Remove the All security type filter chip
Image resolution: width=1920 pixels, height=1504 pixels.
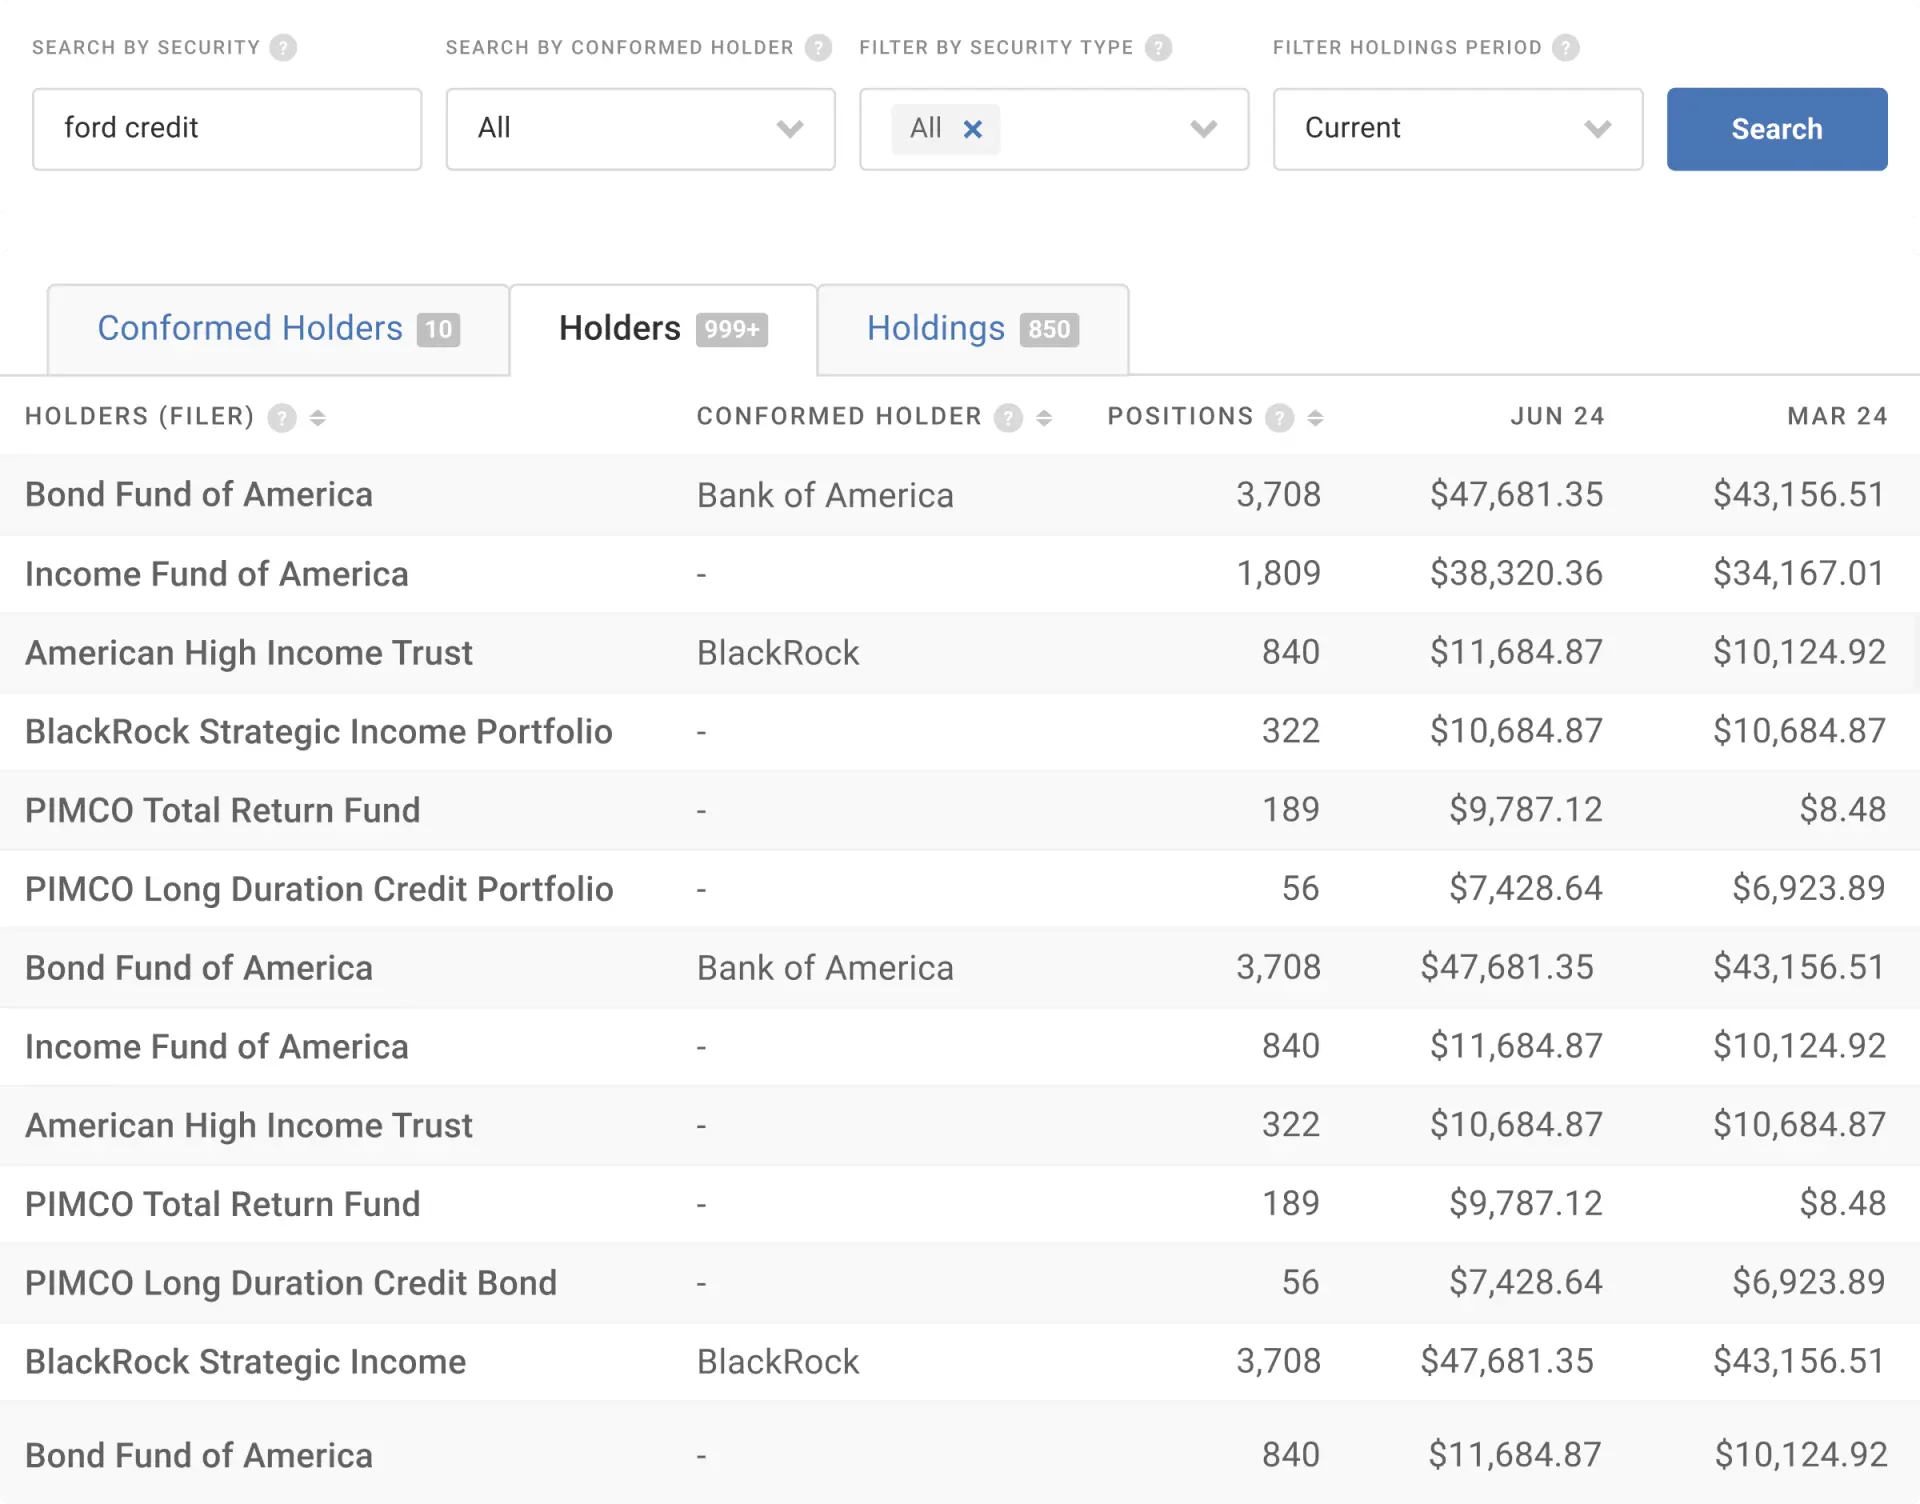pos(972,129)
